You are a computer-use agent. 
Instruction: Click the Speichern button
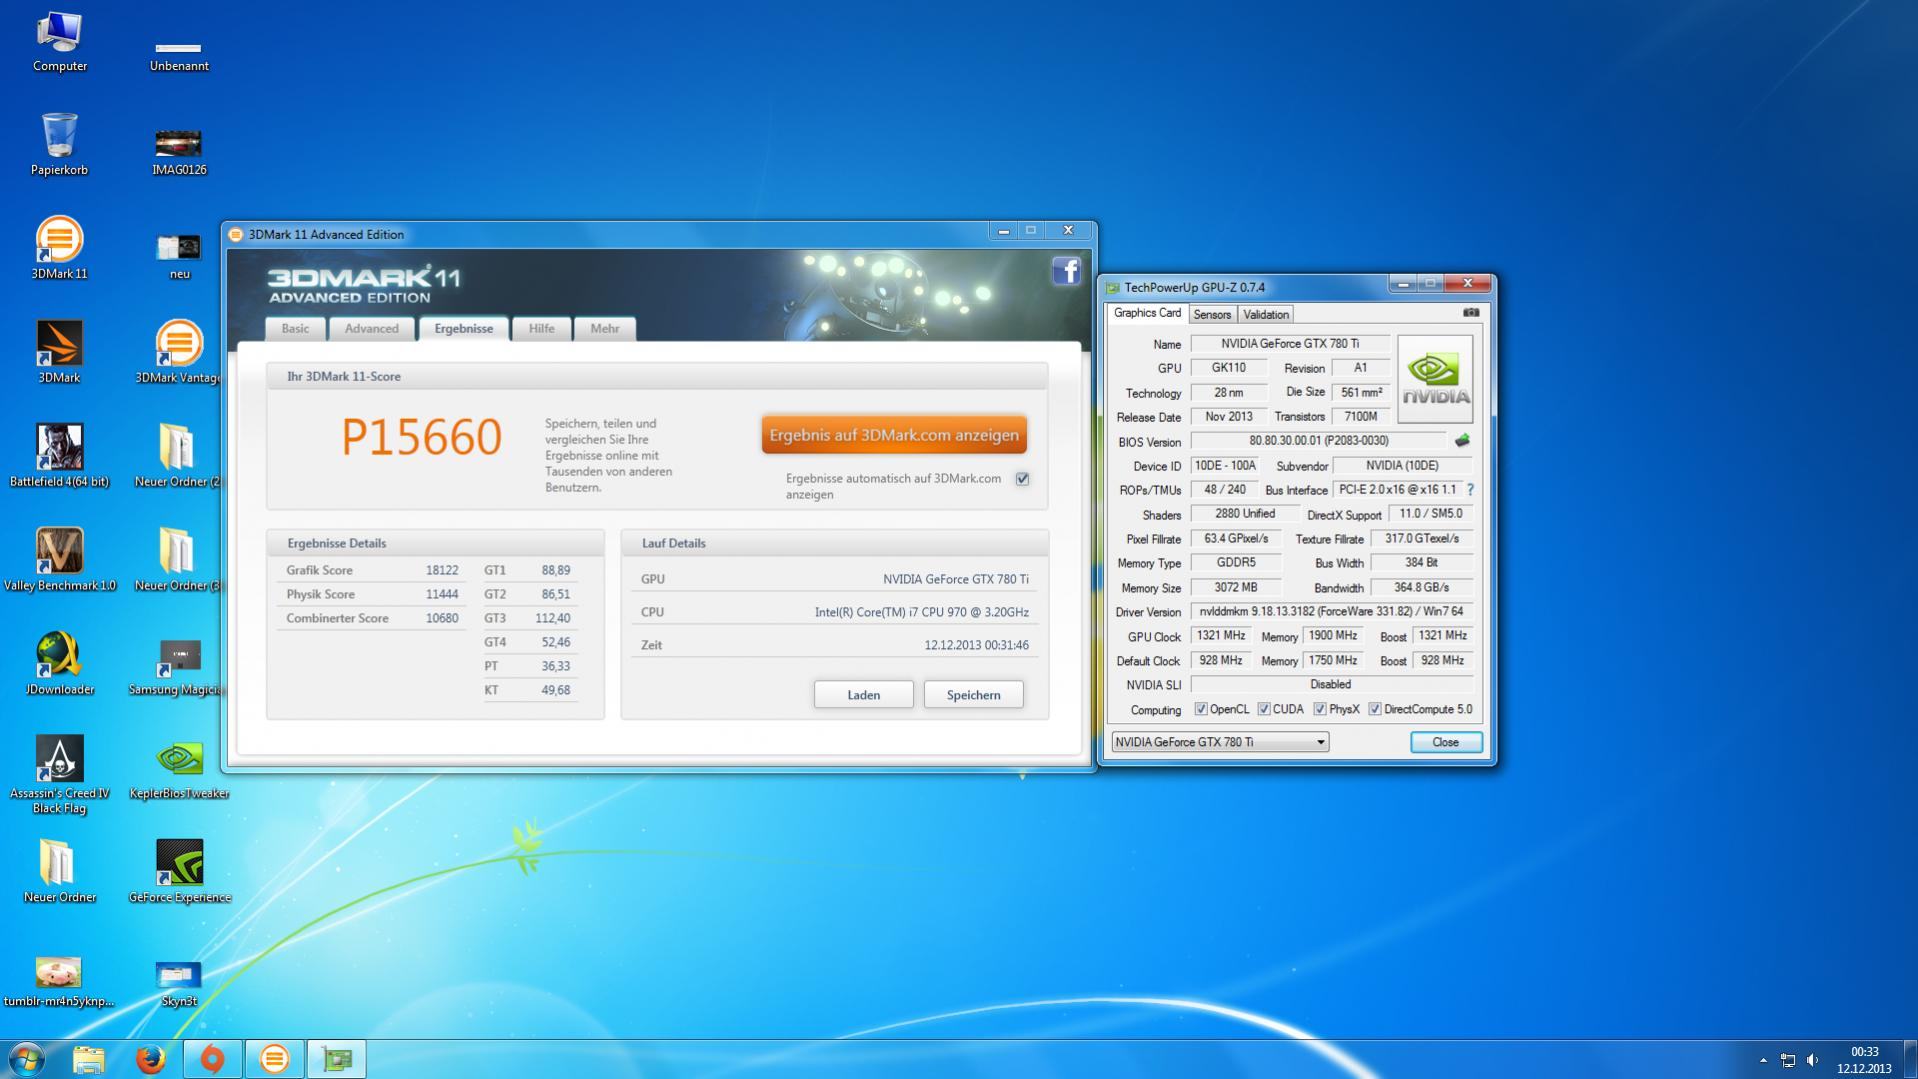coord(973,695)
